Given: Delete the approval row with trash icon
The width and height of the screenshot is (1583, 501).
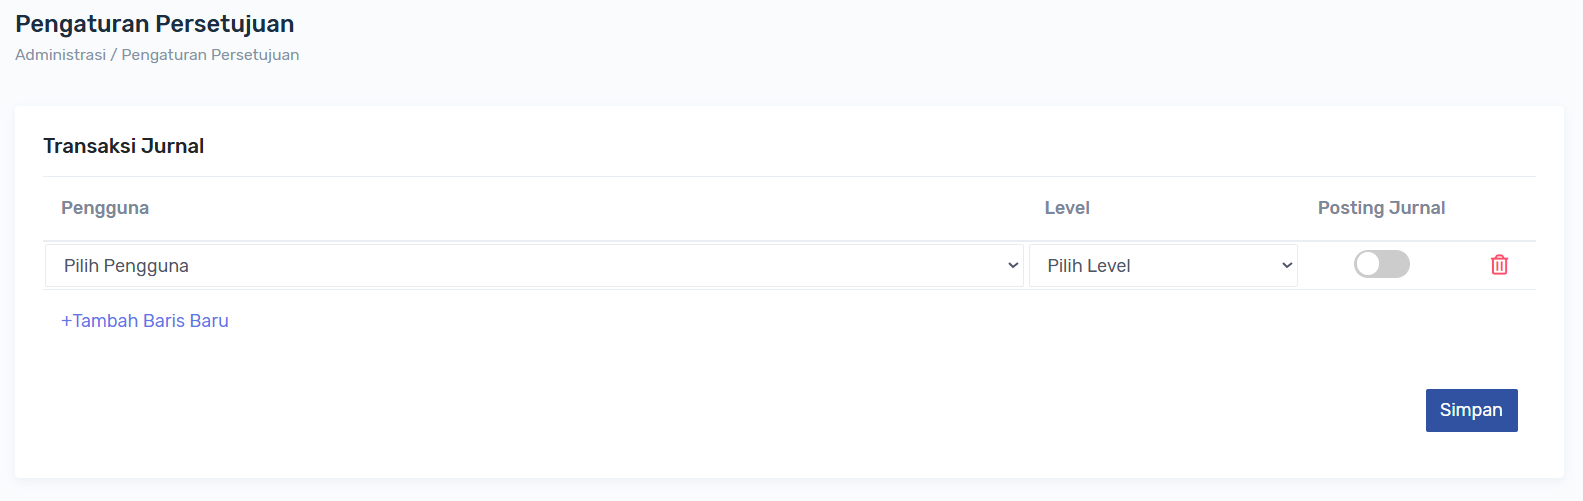Looking at the screenshot, I should (1499, 265).
